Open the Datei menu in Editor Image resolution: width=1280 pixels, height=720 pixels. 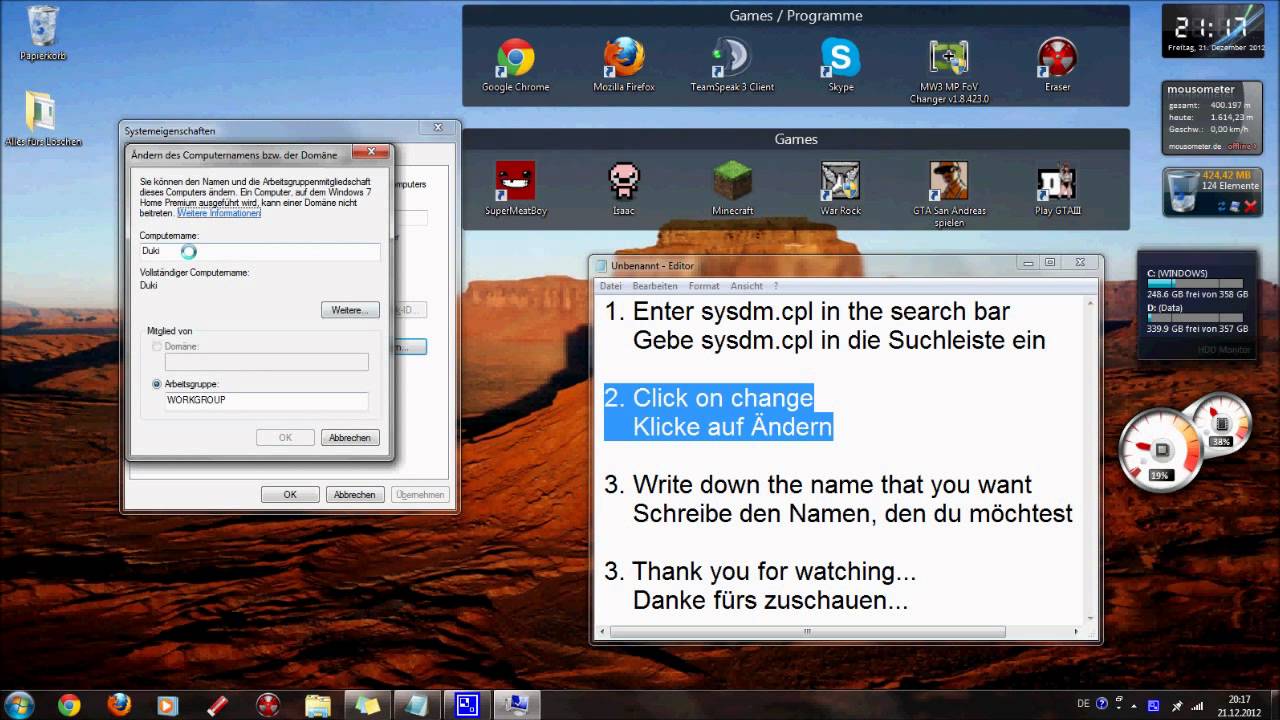point(610,286)
